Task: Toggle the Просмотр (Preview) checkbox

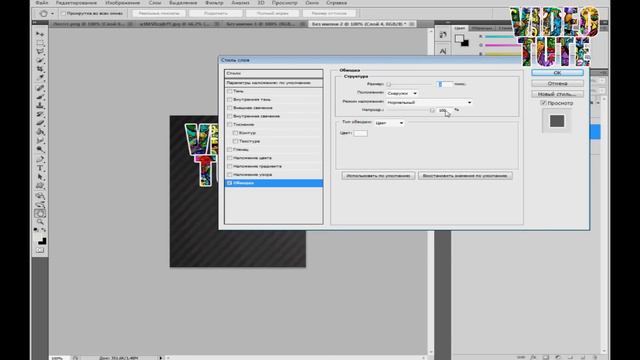Action: (543, 103)
